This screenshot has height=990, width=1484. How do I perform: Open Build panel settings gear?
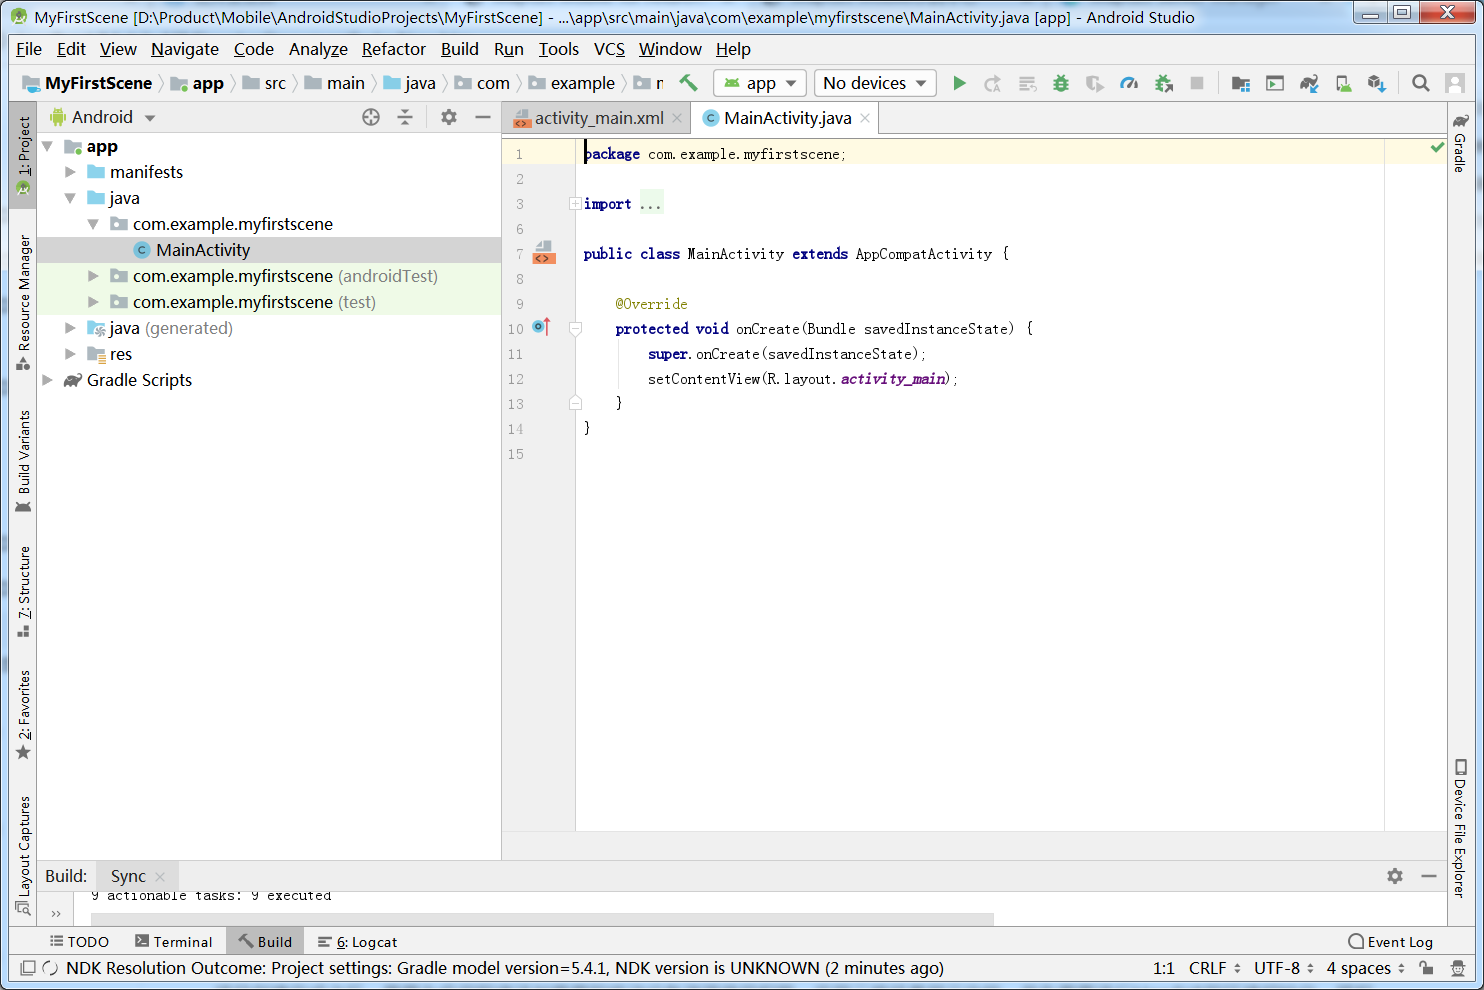click(1395, 876)
